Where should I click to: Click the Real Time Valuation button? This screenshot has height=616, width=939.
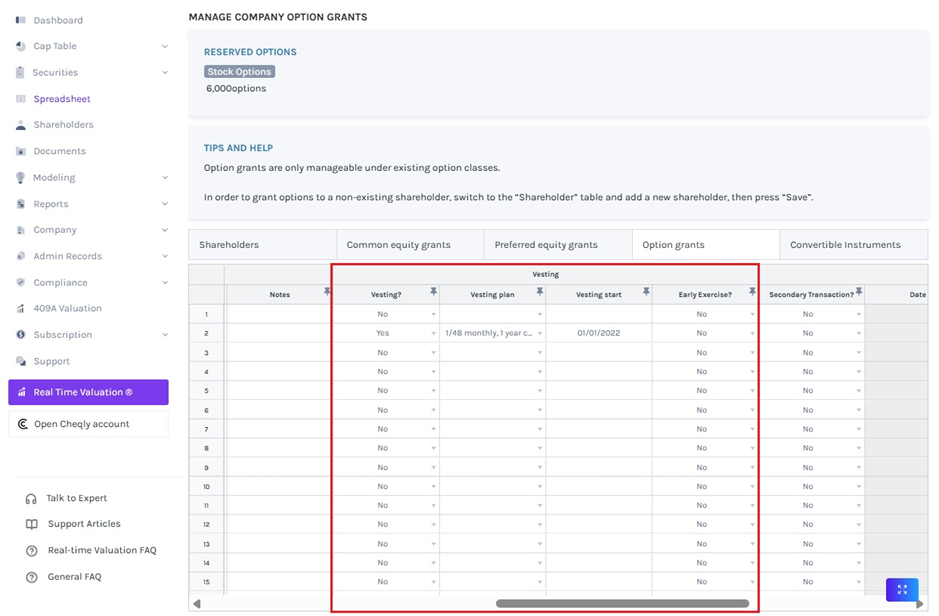(88, 392)
